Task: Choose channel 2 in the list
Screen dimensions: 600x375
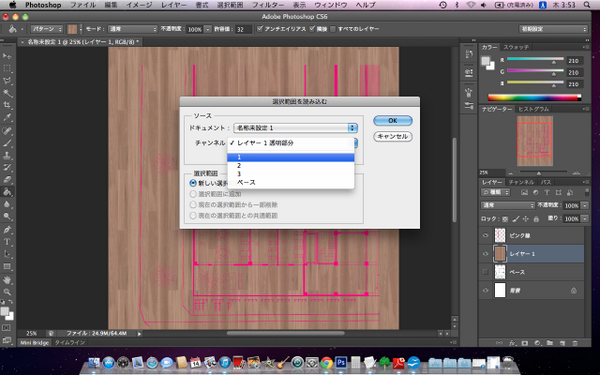Action: [291, 166]
